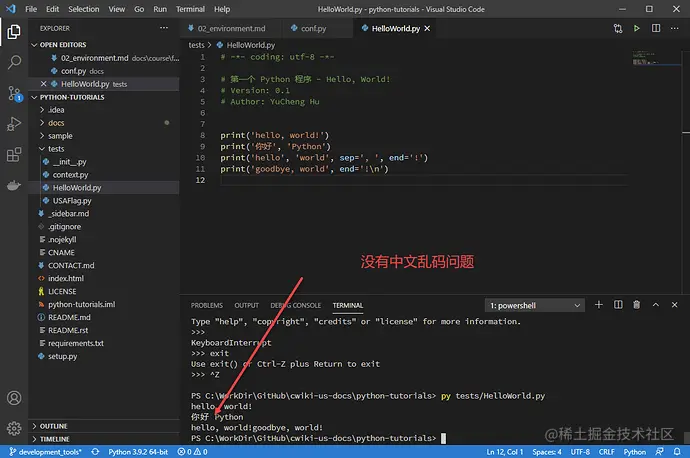Open errors and warnings count in status bar
690x458 pixels.
(x=192, y=452)
